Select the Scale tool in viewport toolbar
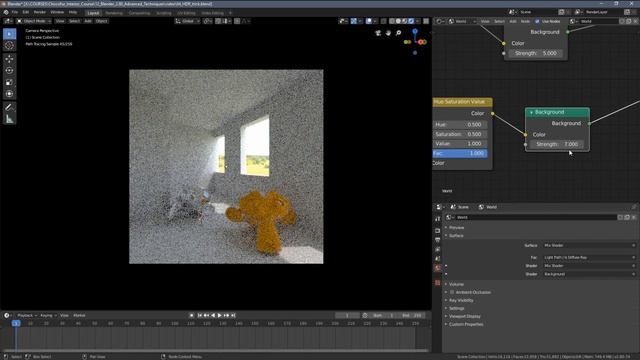The width and height of the screenshot is (640, 360). point(9,82)
